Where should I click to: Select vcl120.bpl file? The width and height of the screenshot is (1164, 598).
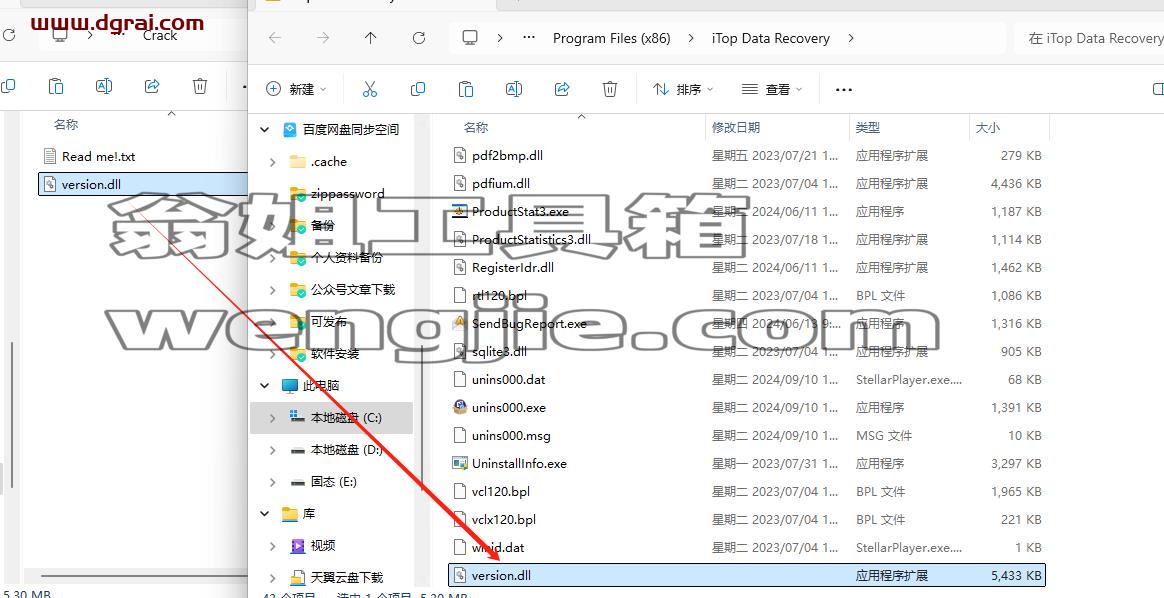pos(501,491)
